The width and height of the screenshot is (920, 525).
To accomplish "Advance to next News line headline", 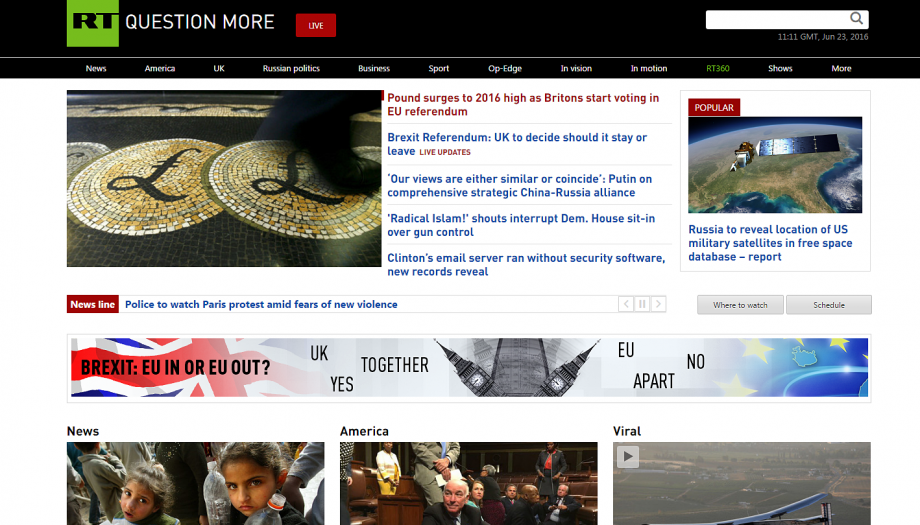I will (658, 304).
